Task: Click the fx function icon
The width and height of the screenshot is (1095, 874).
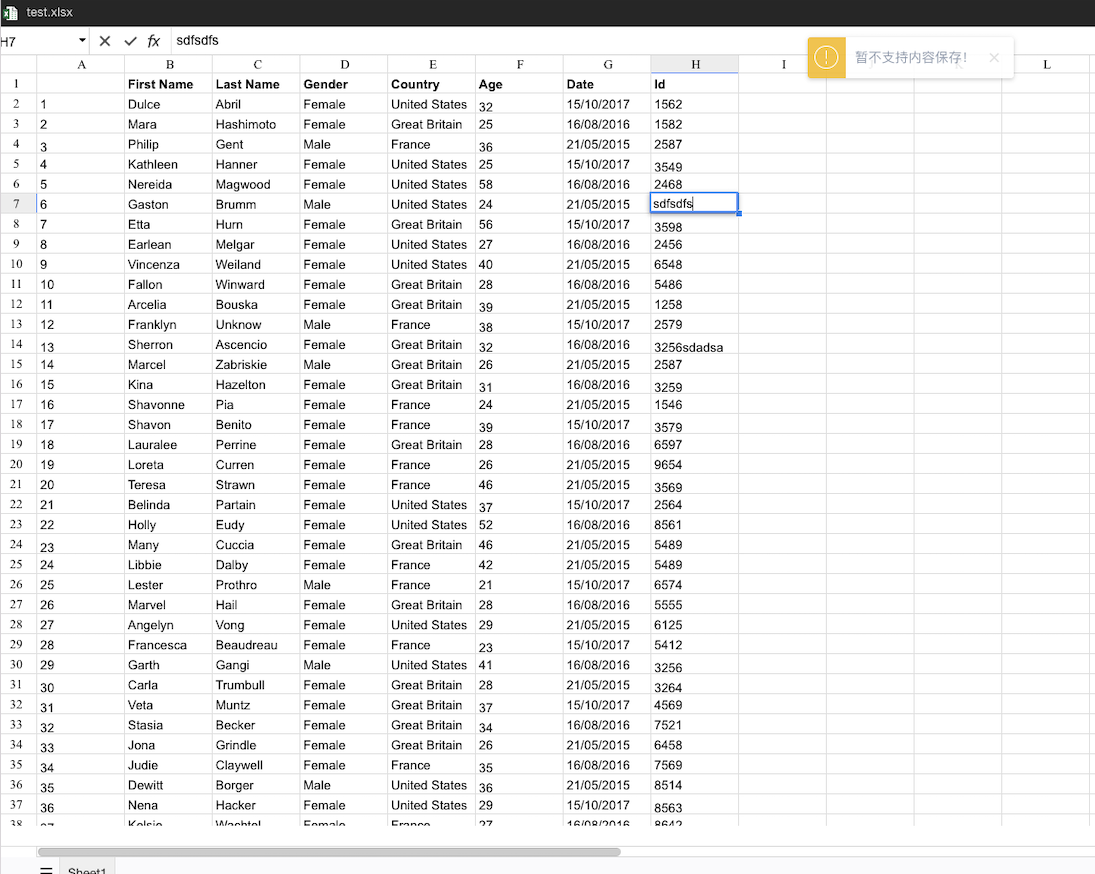Action: coord(153,40)
